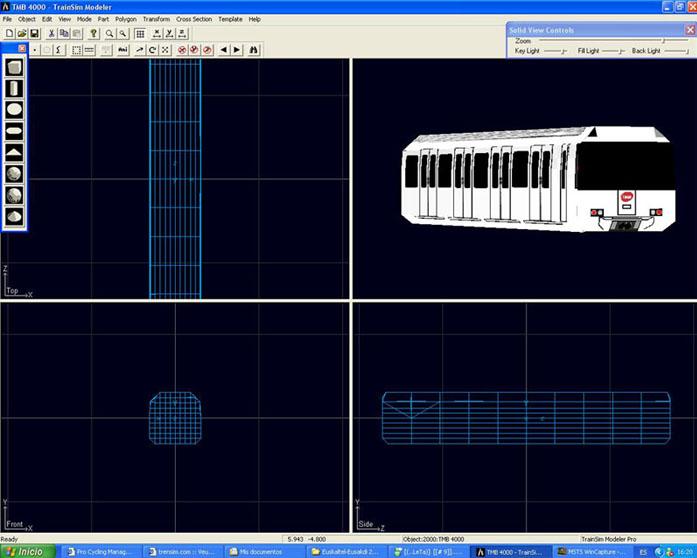Adjust the Zoom slider in Solid View Controls
The image size is (697, 558).
tap(661, 41)
